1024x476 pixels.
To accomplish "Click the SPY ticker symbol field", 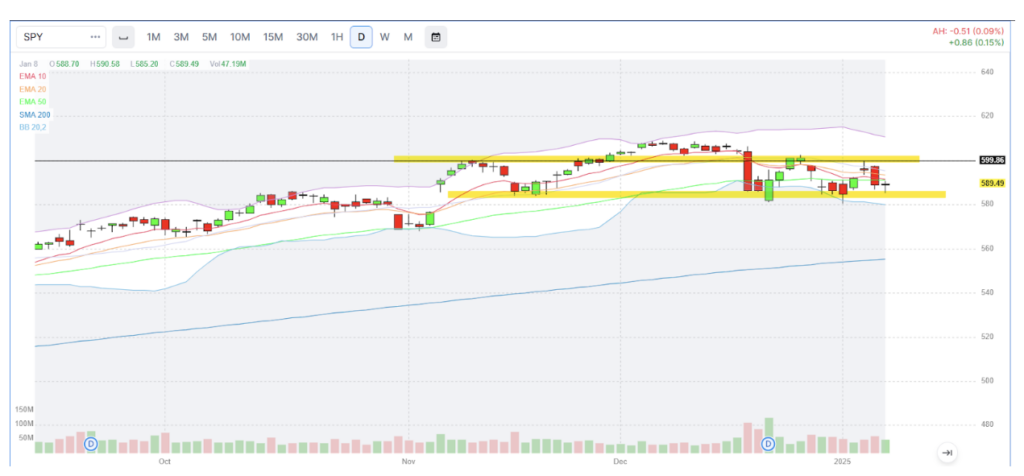I will click(61, 37).
